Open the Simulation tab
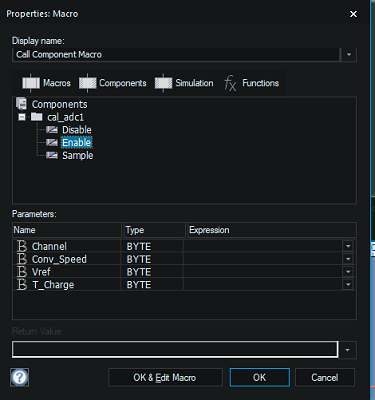Image resolution: width=375 pixels, height=400 pixels. pos(184,83)
